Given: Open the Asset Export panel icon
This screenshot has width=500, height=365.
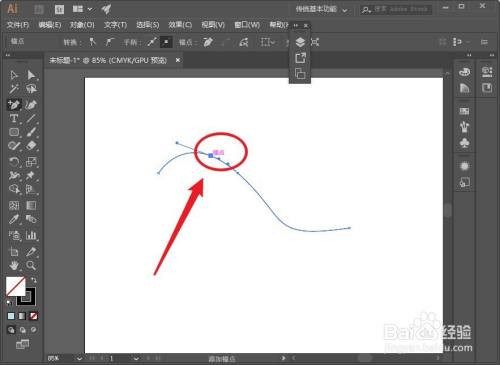Looking at the screenshot, I should [300, 58].
